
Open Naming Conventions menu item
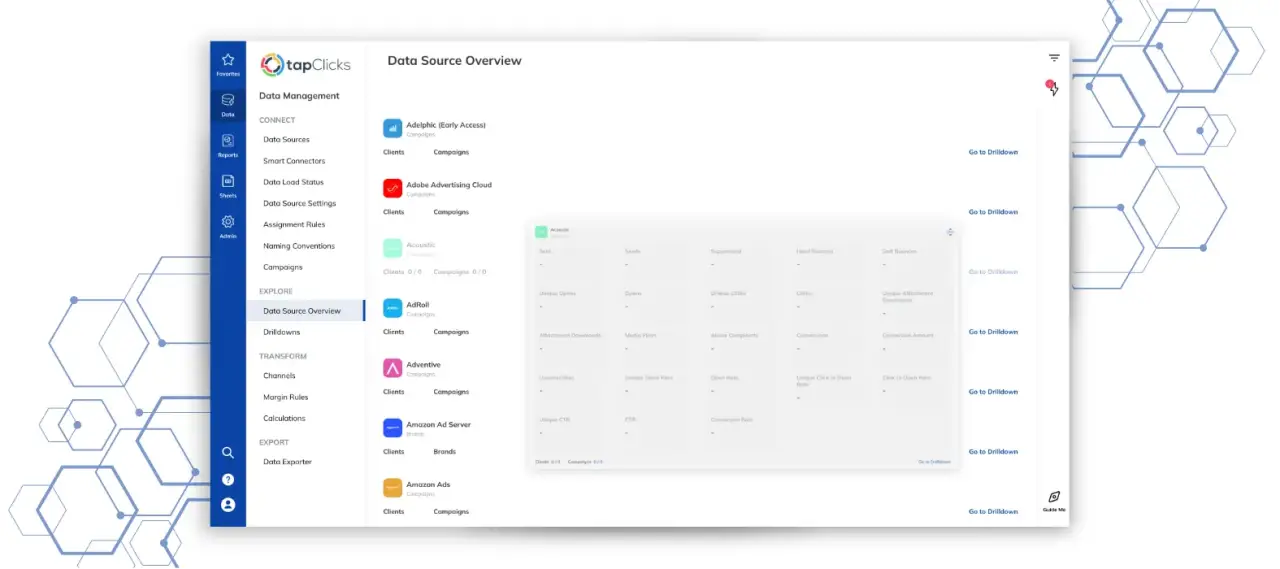tap(299, 246)
